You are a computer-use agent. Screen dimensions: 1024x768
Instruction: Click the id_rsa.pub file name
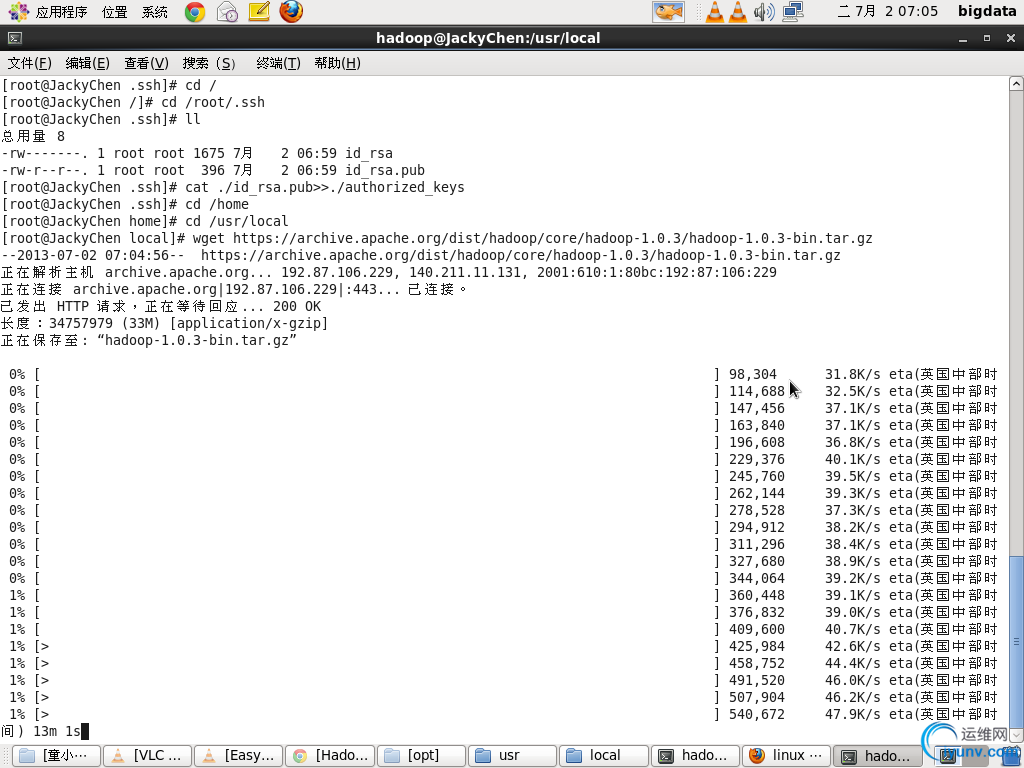point(385,170)
